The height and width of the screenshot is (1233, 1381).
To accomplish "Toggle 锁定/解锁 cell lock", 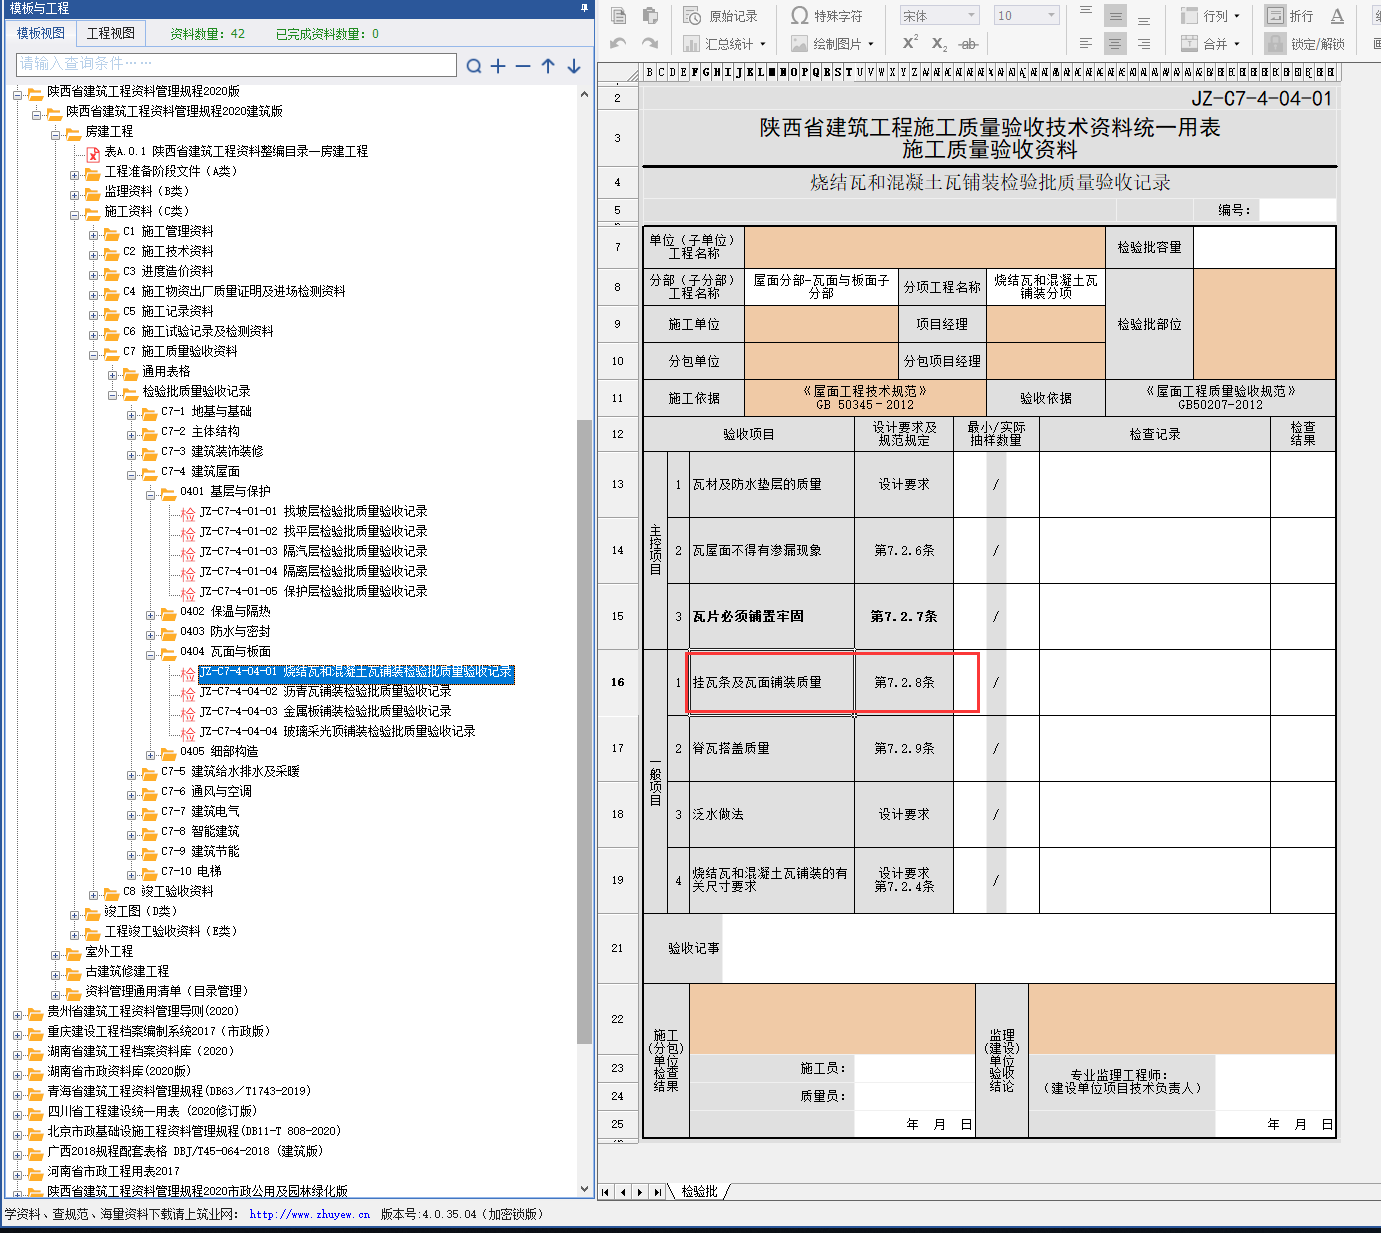I will (1305, 44).
